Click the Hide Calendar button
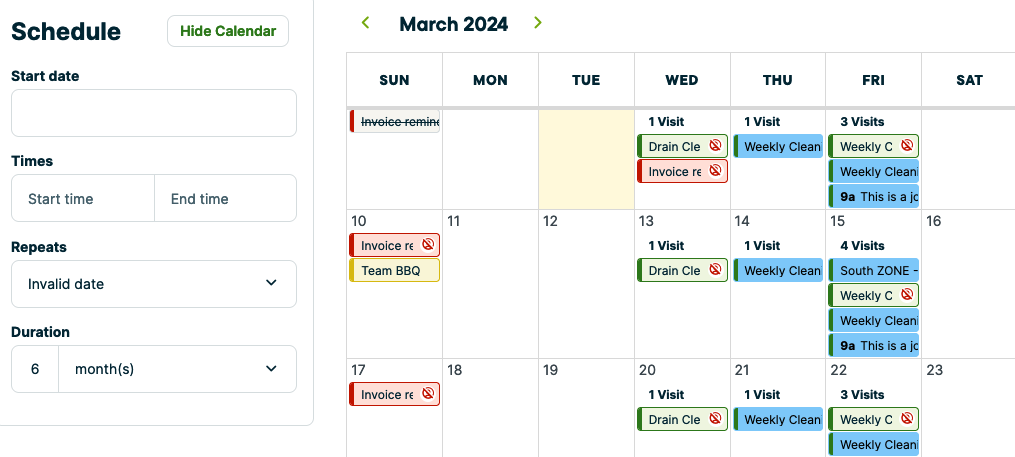 click(228, 31)
